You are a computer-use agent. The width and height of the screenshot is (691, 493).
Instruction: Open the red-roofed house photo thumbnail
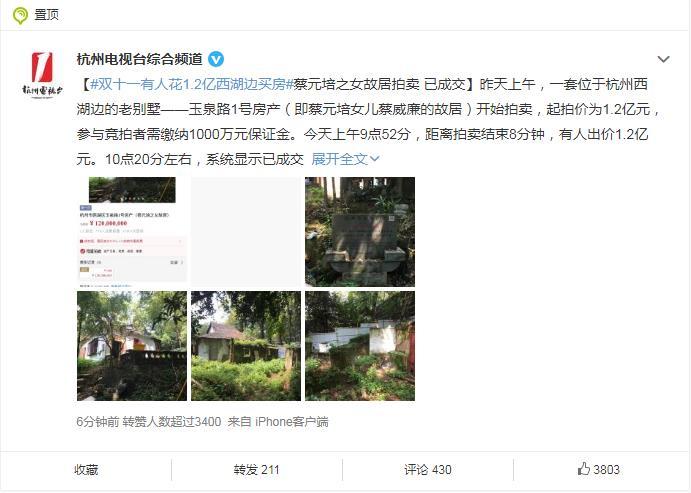(x=246, y=346)
